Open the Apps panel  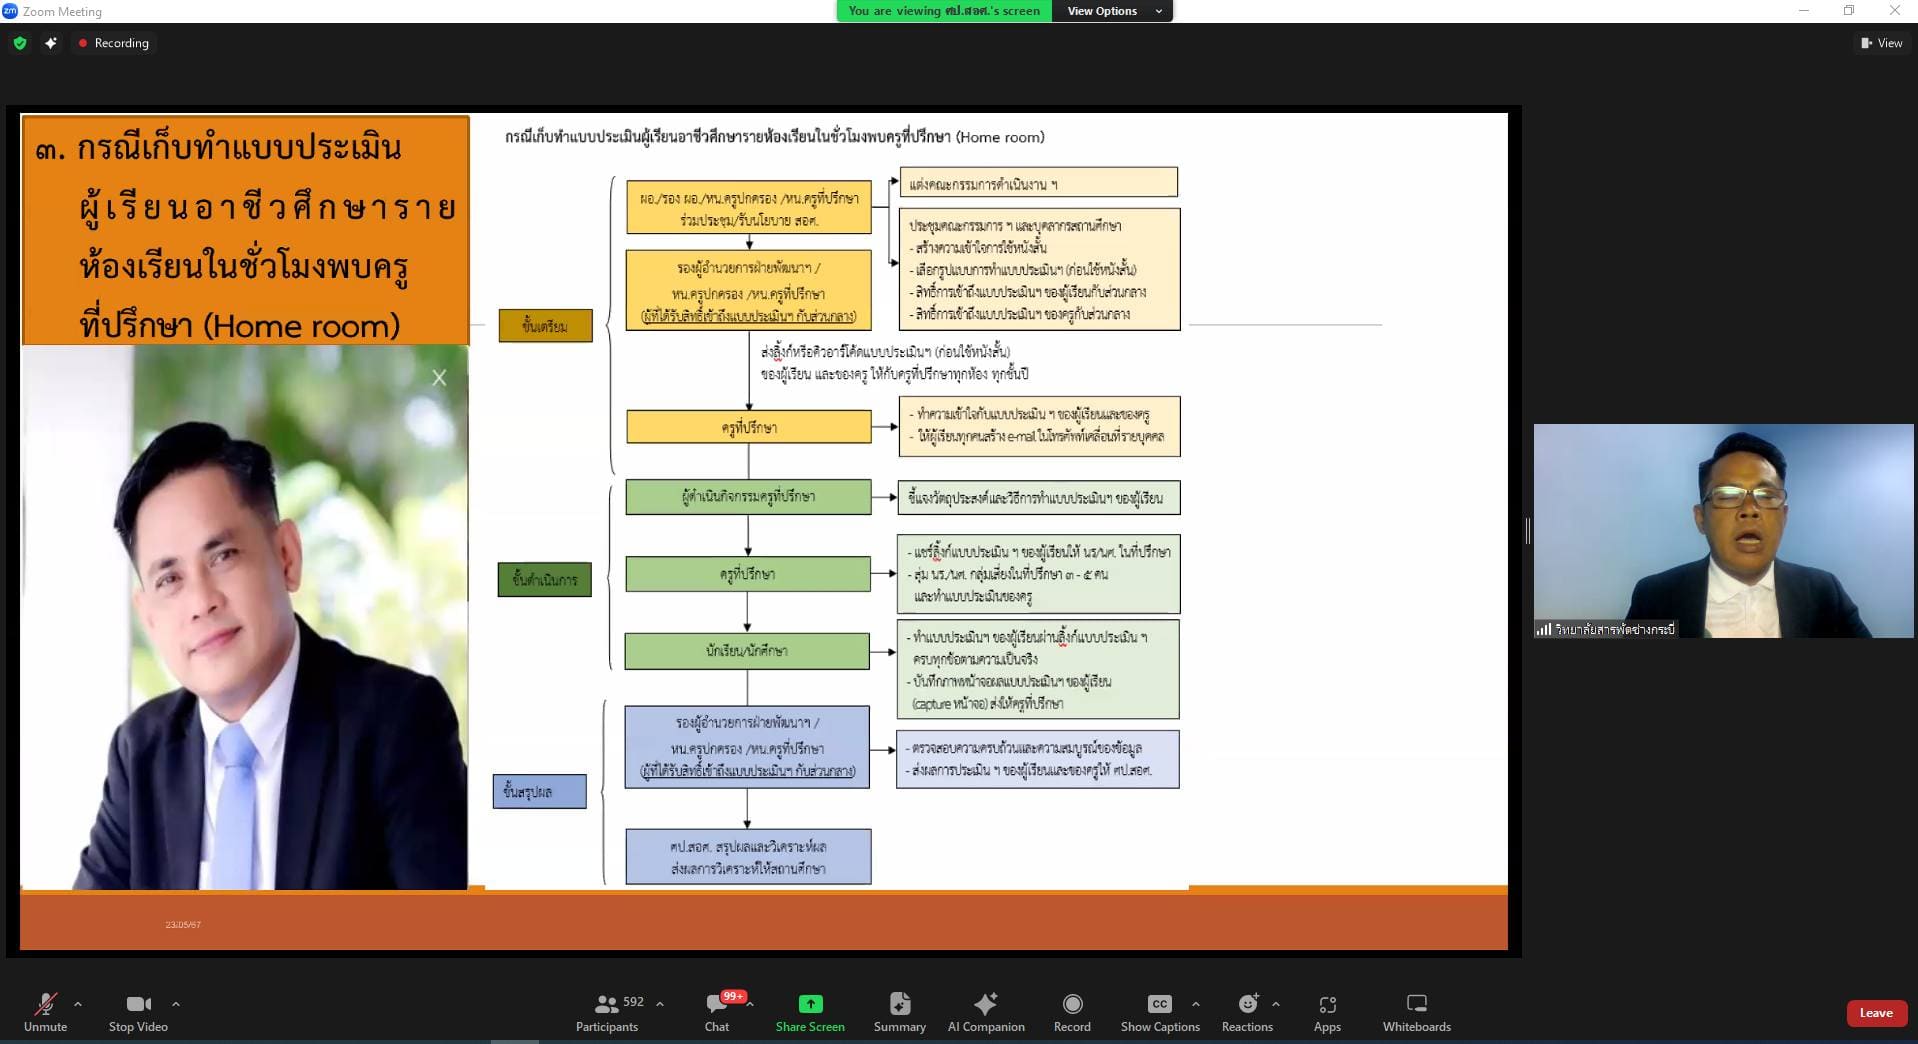pos(1327,1011)
